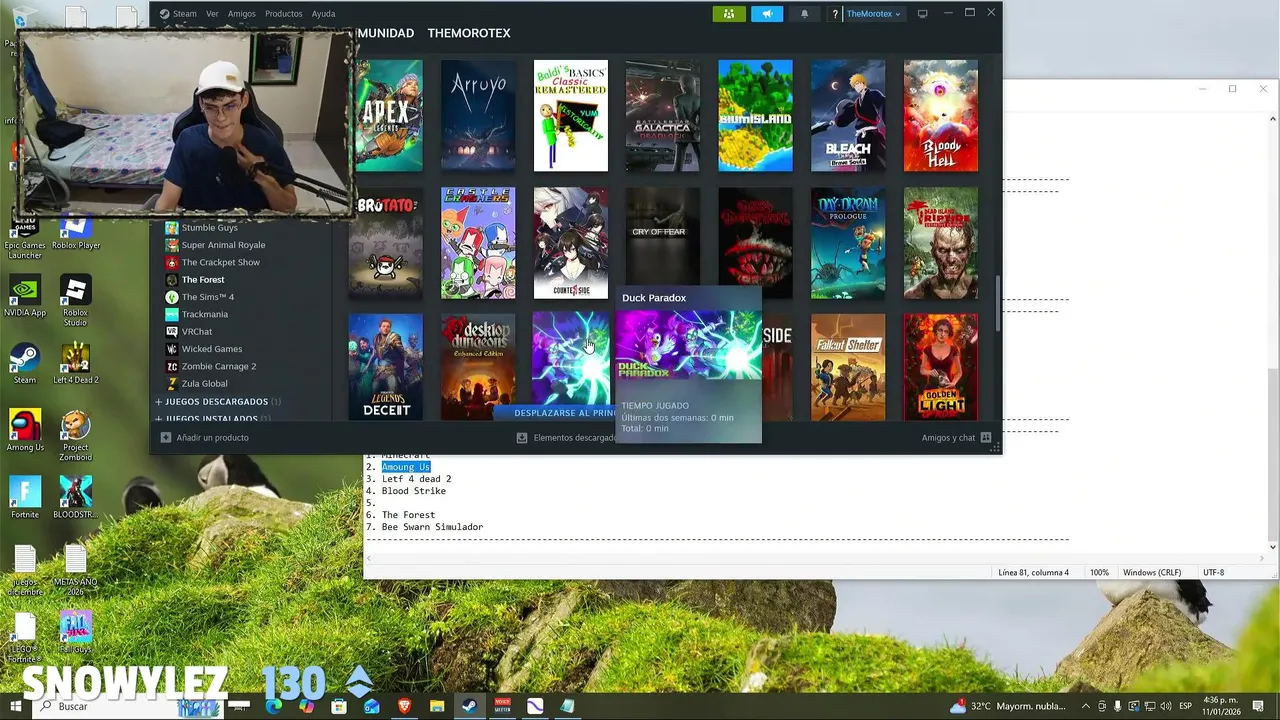Open the Amigos menu

[242, 14]
